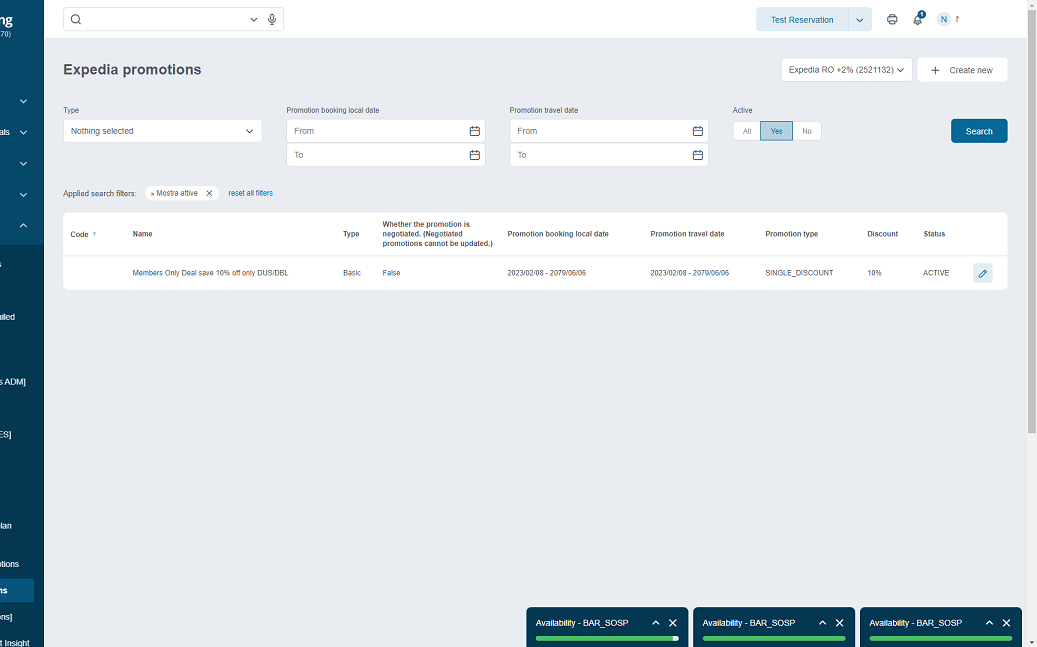Select All in the Active filter

(x=747, y=131)
